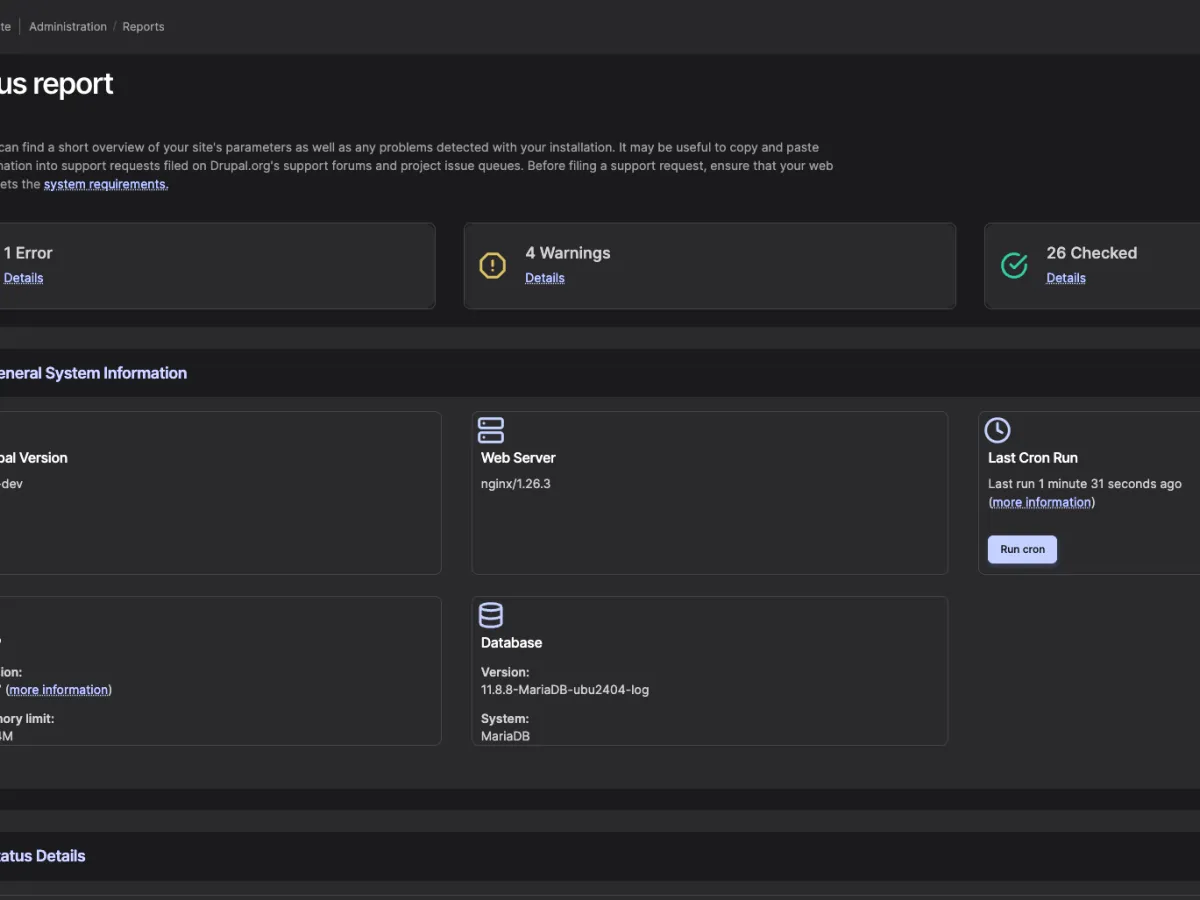This screenshot has height=900, width=1200.
Task: Click the Last run 1 minute 31 seconds ago text
Action: [1085, 484]
